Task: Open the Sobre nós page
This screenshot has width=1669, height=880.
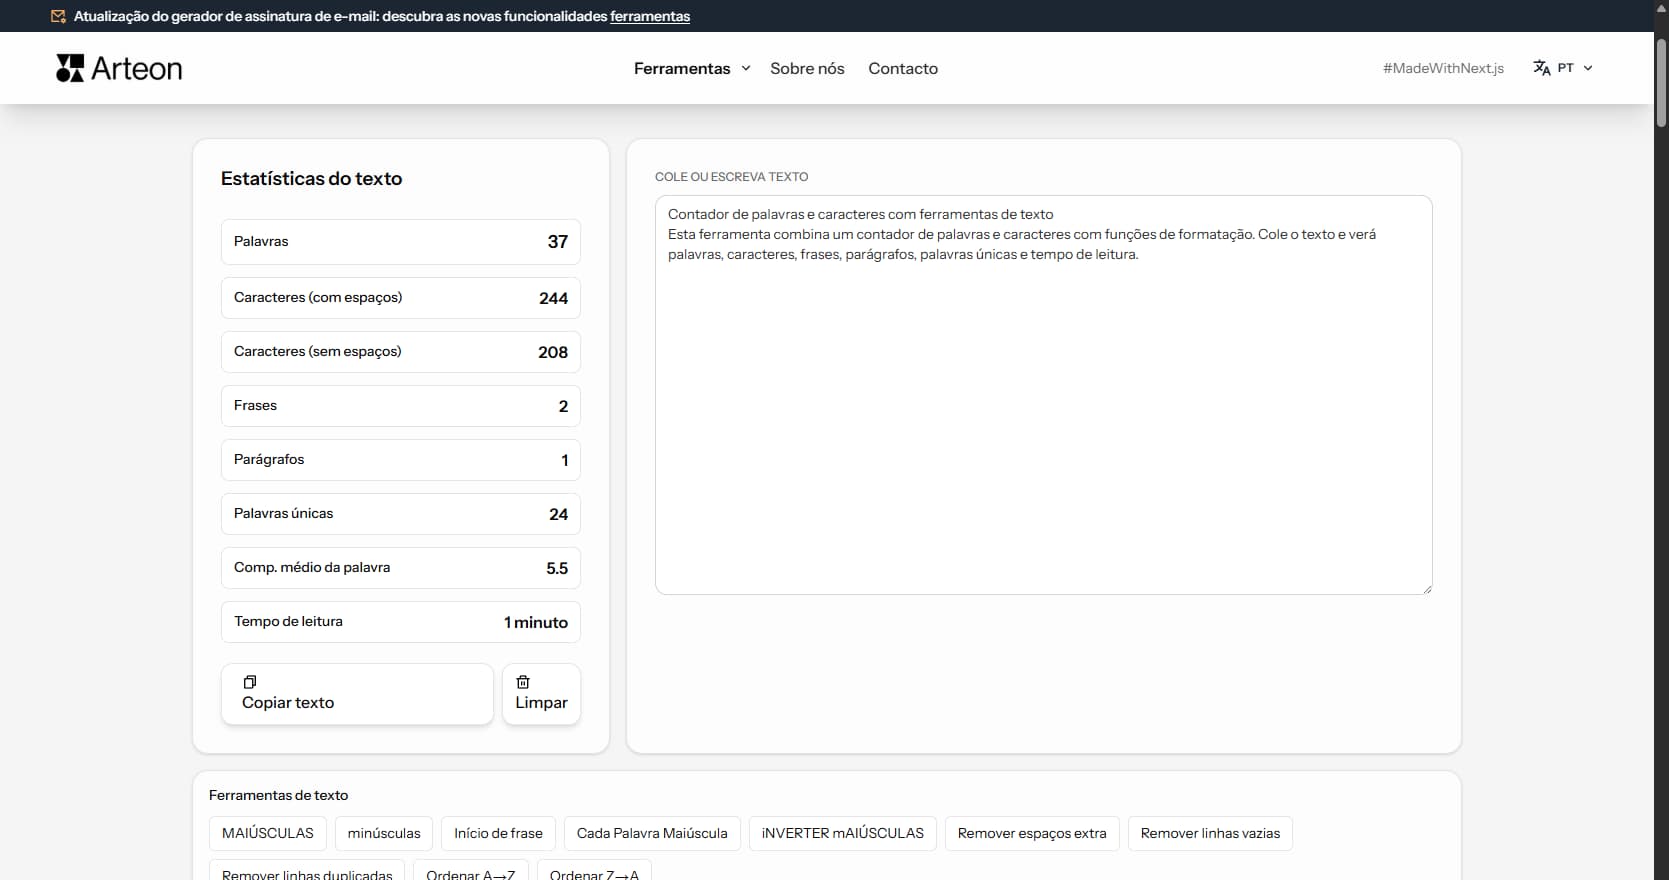Action: click(x=807, y=68)
